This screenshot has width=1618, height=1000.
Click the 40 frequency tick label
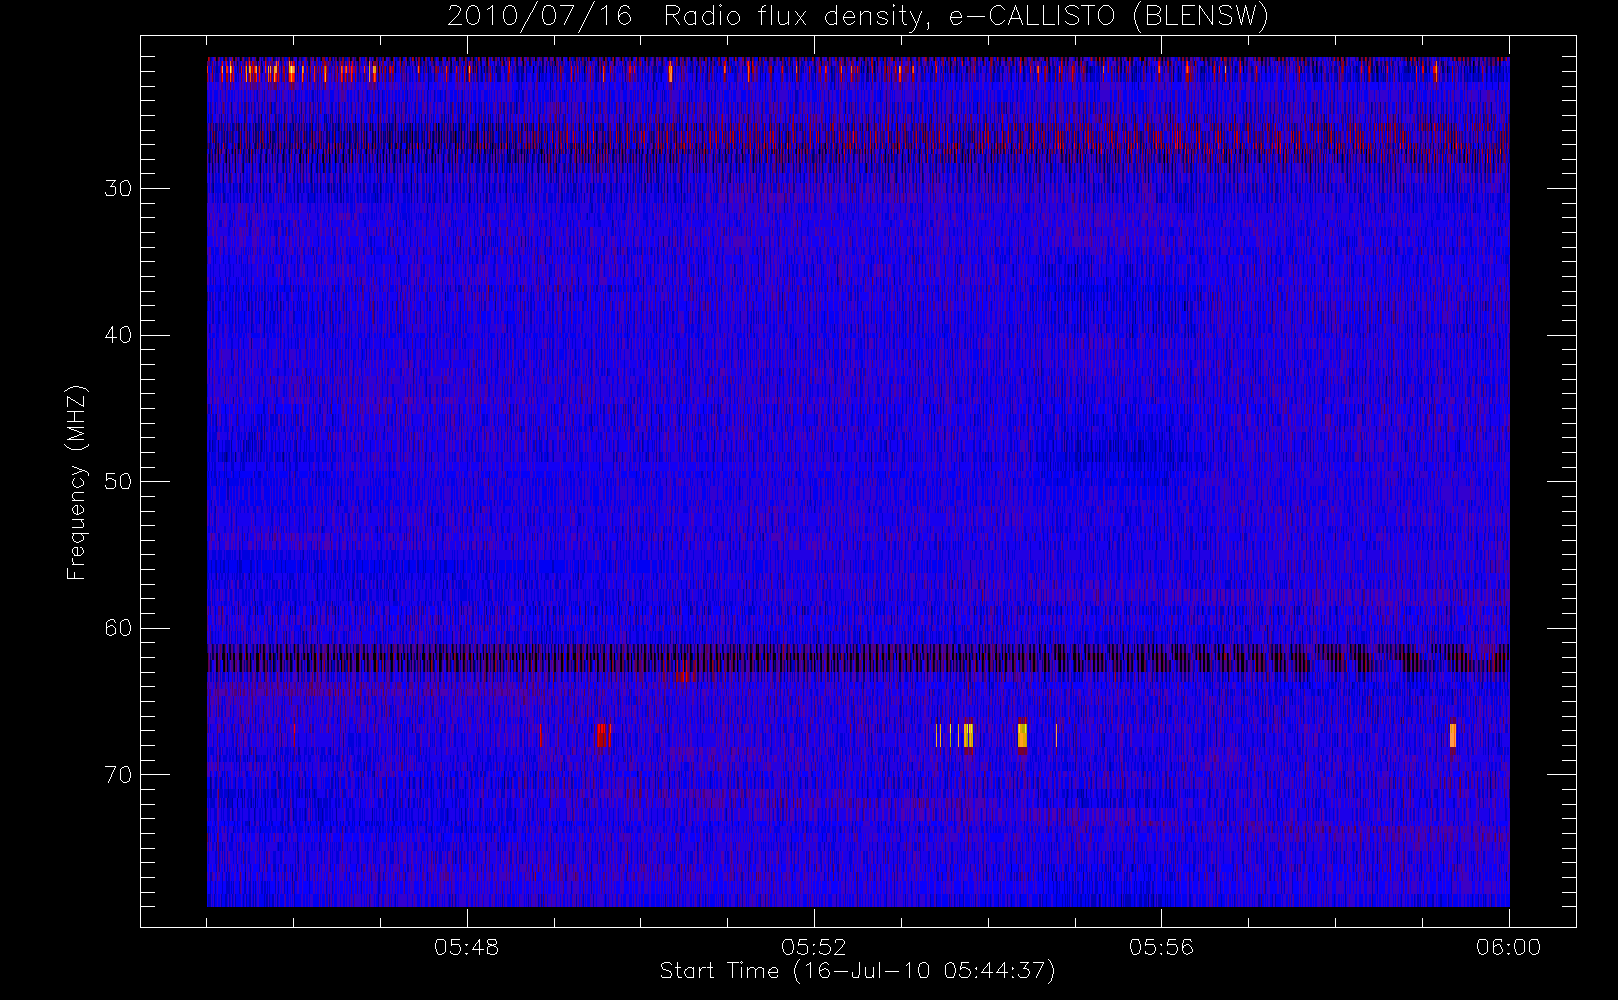(x=118, y=335)
